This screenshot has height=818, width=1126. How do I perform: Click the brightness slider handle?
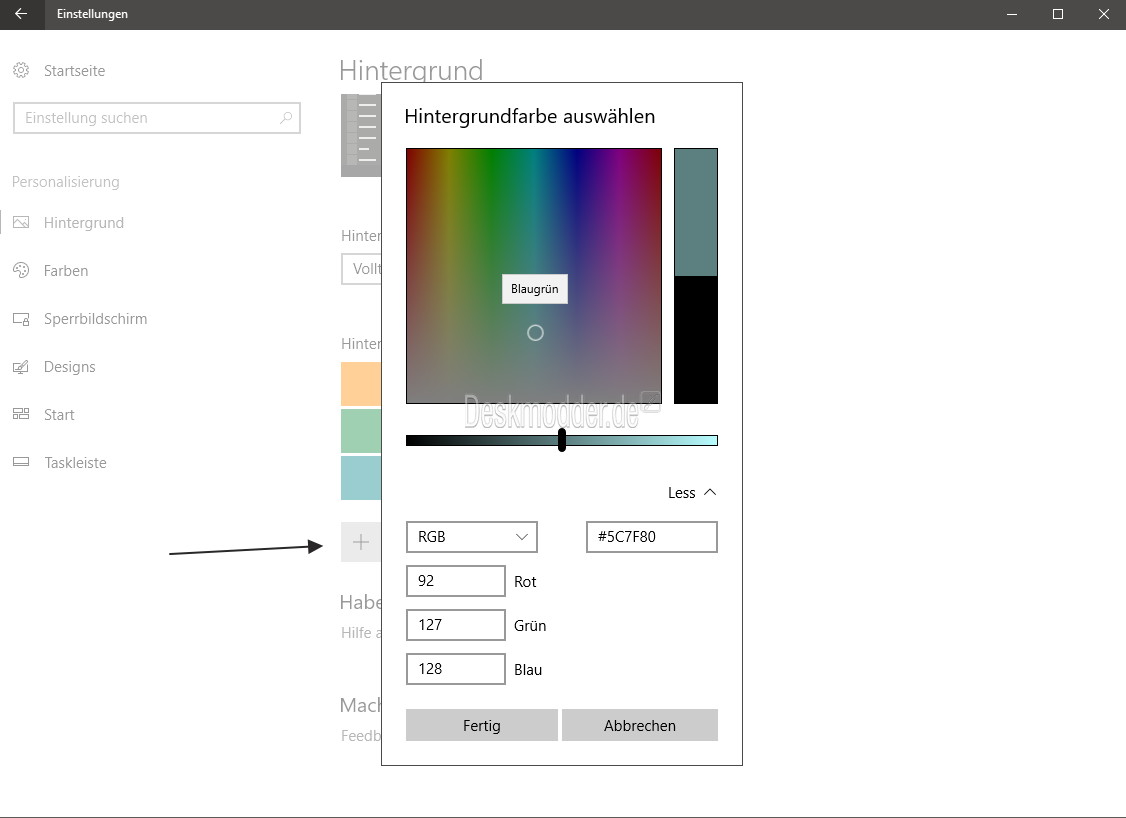click(x=562, y=440)
